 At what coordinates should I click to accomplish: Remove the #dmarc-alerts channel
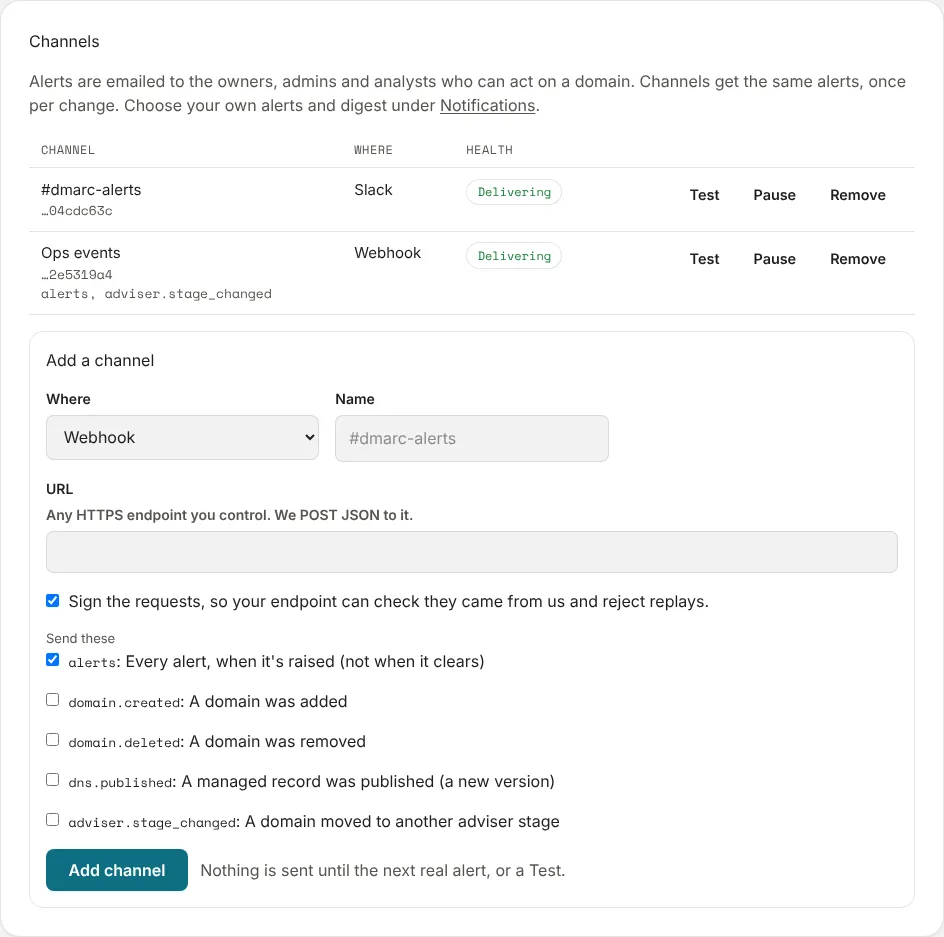[857, 195]
